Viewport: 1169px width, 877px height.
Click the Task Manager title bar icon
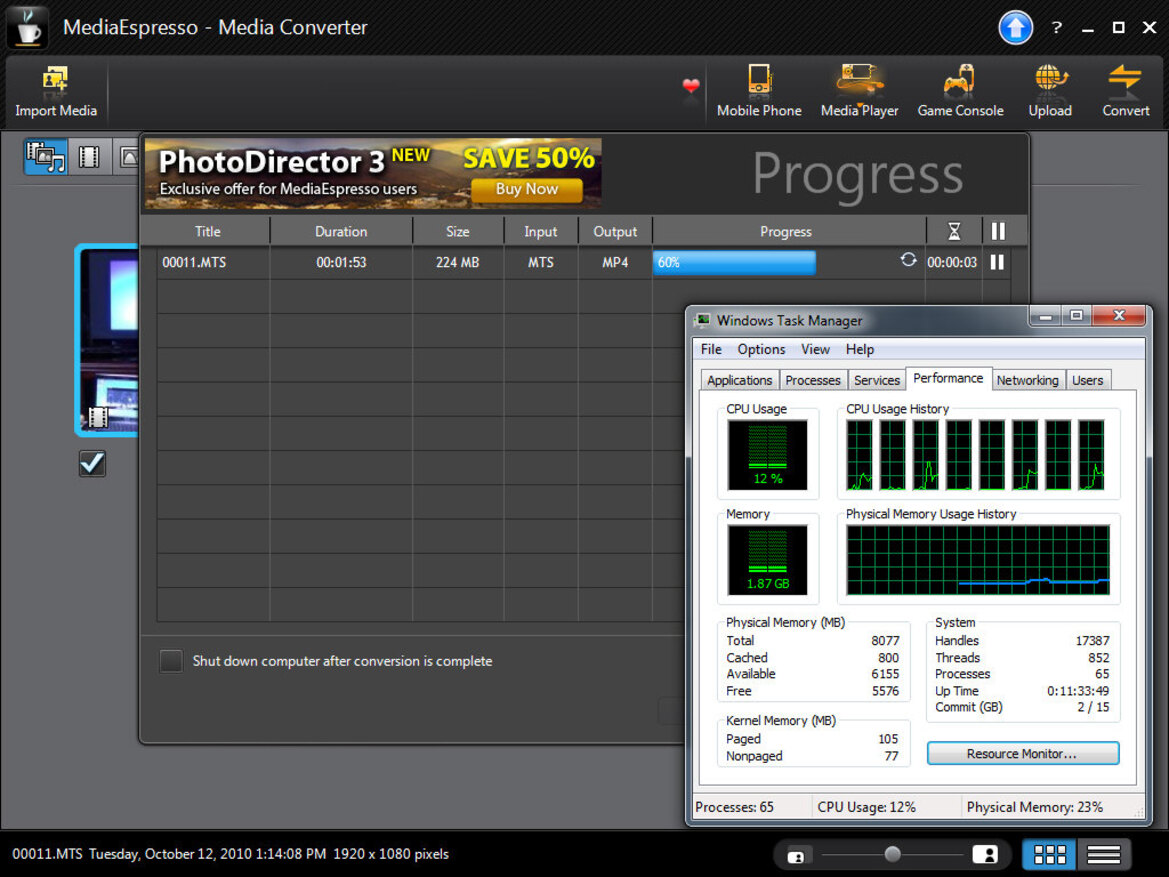point(703,321)
